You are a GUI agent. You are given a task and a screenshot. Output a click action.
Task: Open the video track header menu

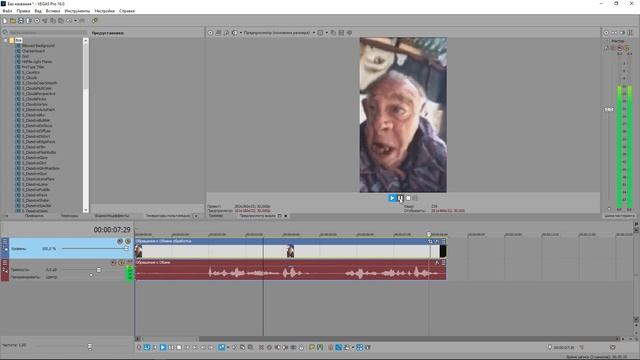(5, 241)
